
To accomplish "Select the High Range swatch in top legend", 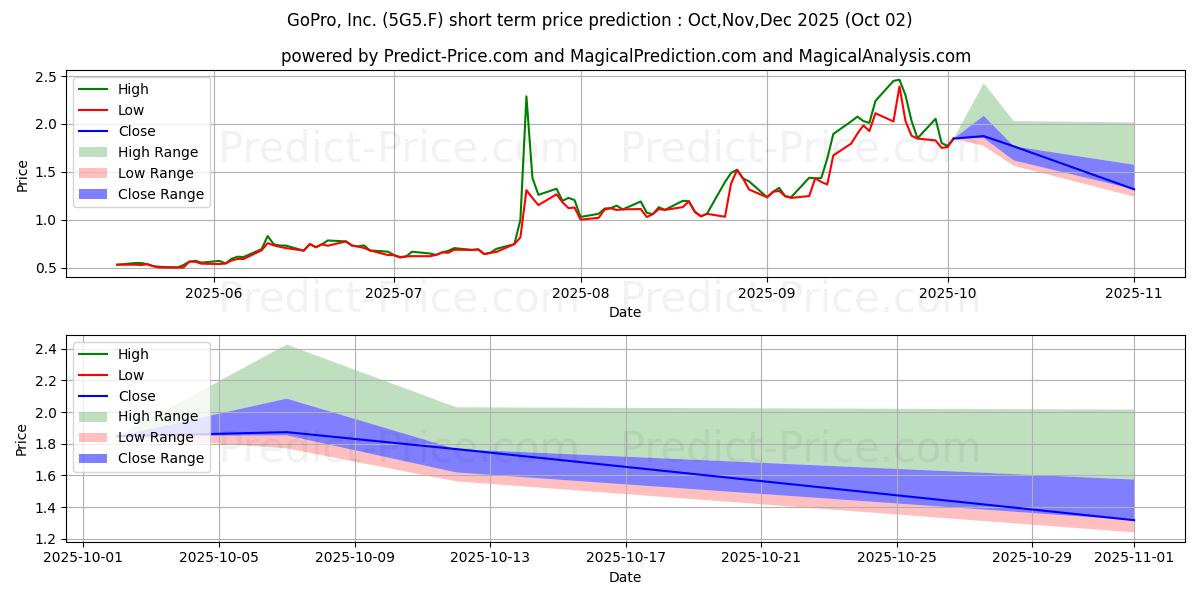I will pyautogui.click(x=96, y=152).
